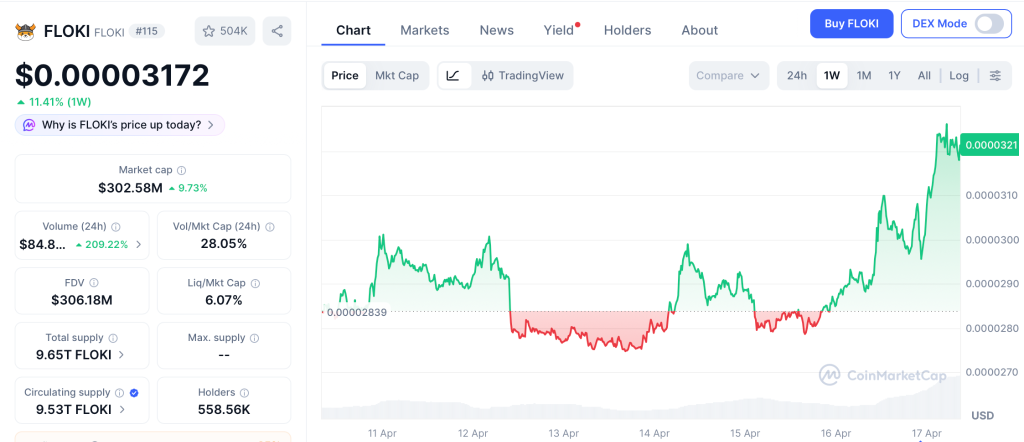Screen dimensions: 1024x442
Task: Open the TradingView chart option
Action: click(522, 76)
